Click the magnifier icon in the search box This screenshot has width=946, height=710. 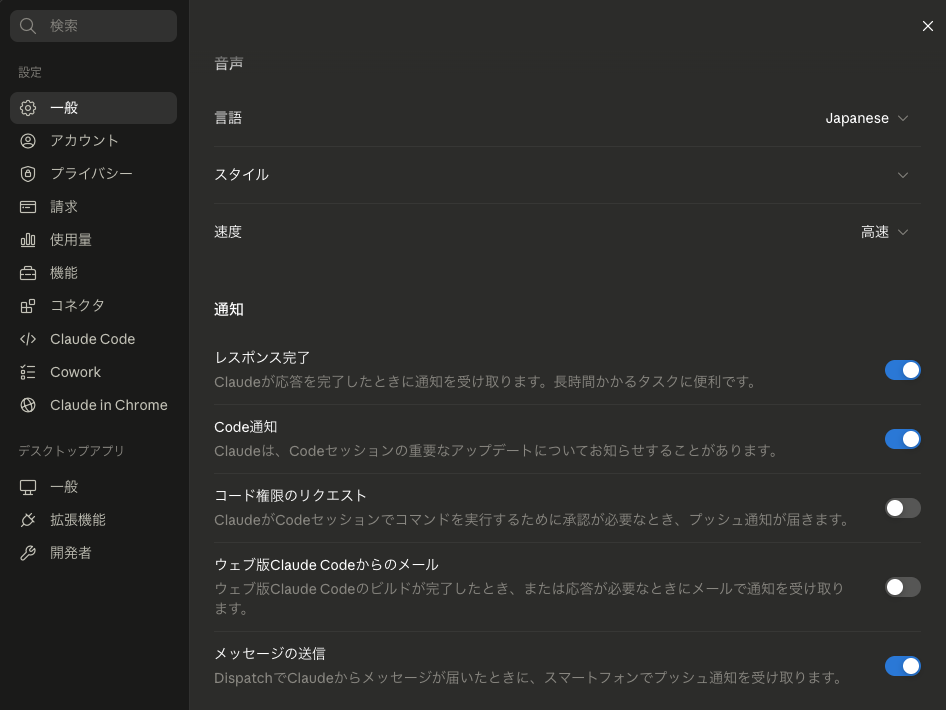[x=28, y=26]
